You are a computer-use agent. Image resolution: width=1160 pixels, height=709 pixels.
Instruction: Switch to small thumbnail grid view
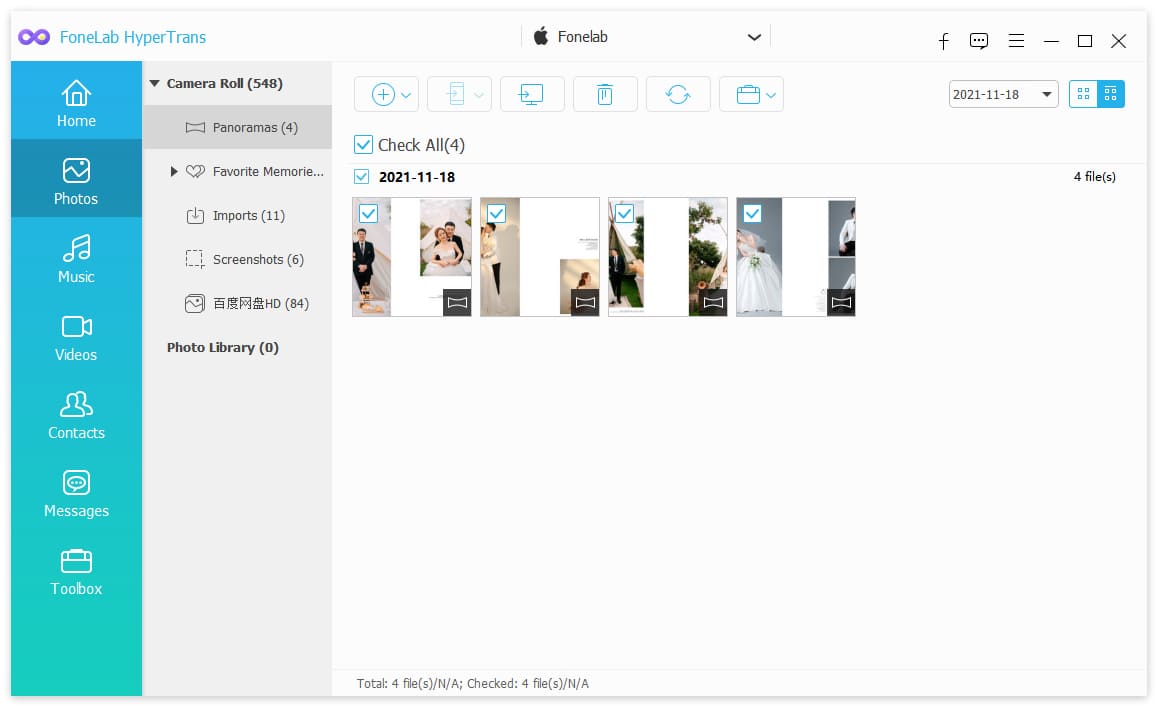pyautogui.click(x=1110, y=94)
